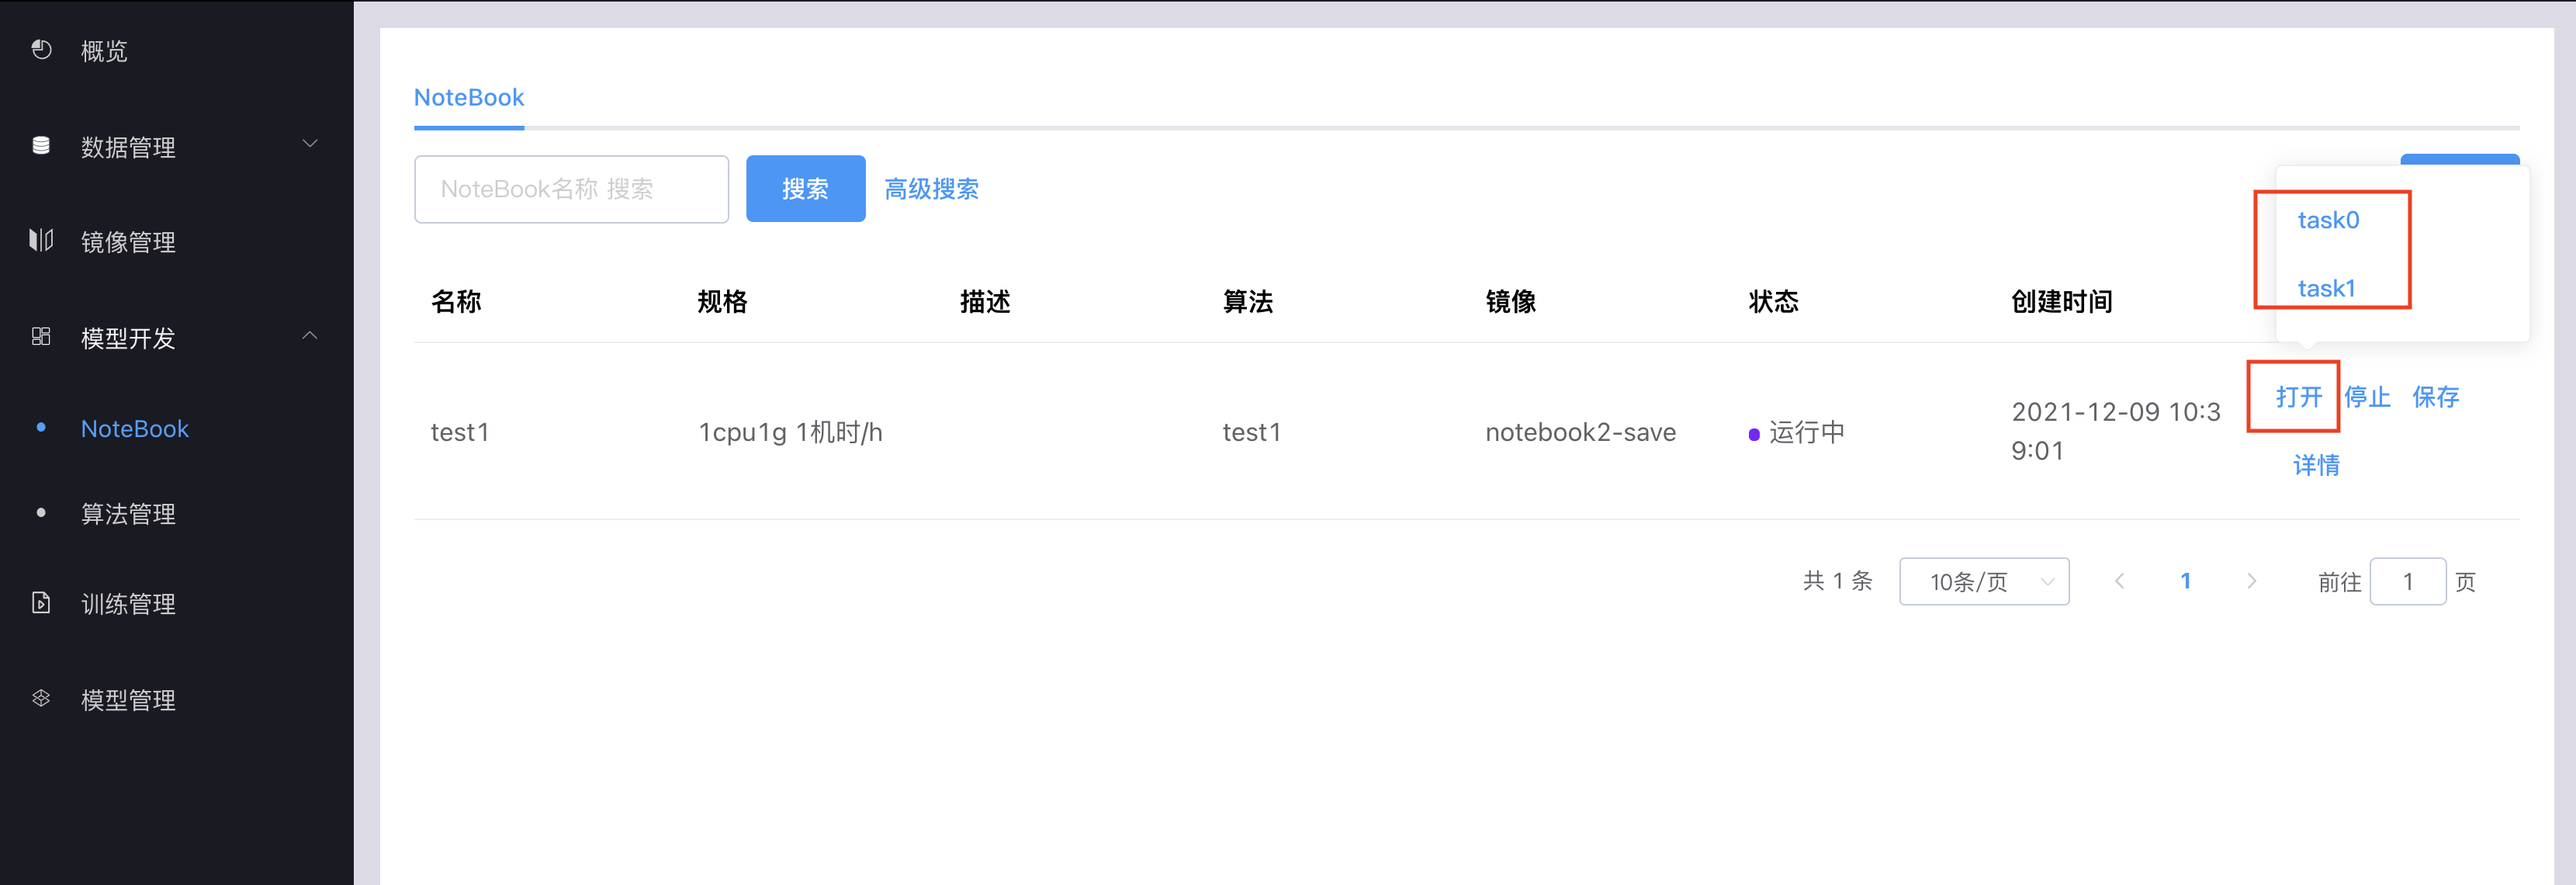Viewport: 2576px width, 885px height.
Task: Collapse the 模型开发 menu chevron
Action: 310,335
